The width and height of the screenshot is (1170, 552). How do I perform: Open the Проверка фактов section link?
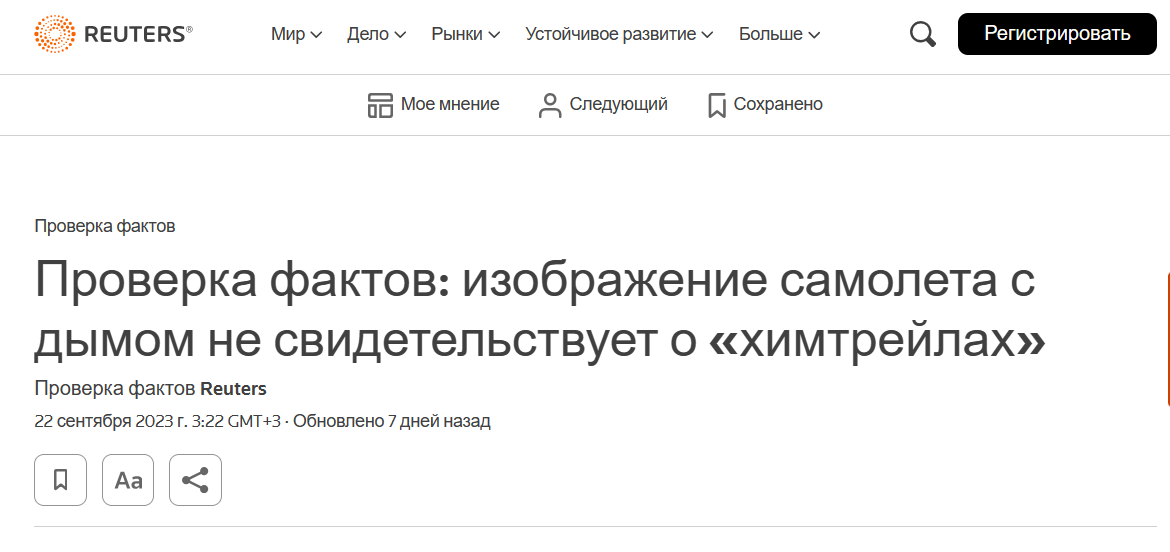point(105,226)
